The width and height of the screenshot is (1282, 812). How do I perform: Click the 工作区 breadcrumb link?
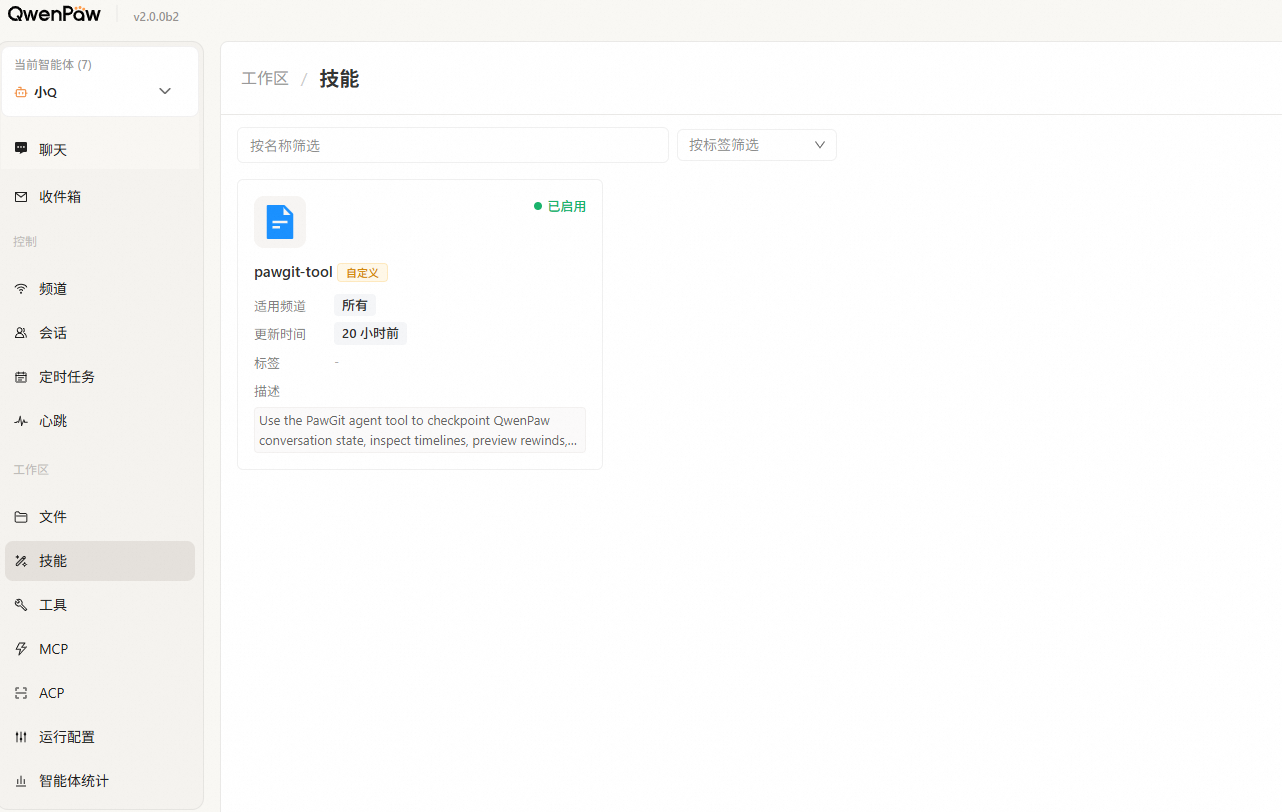[265, 78]
